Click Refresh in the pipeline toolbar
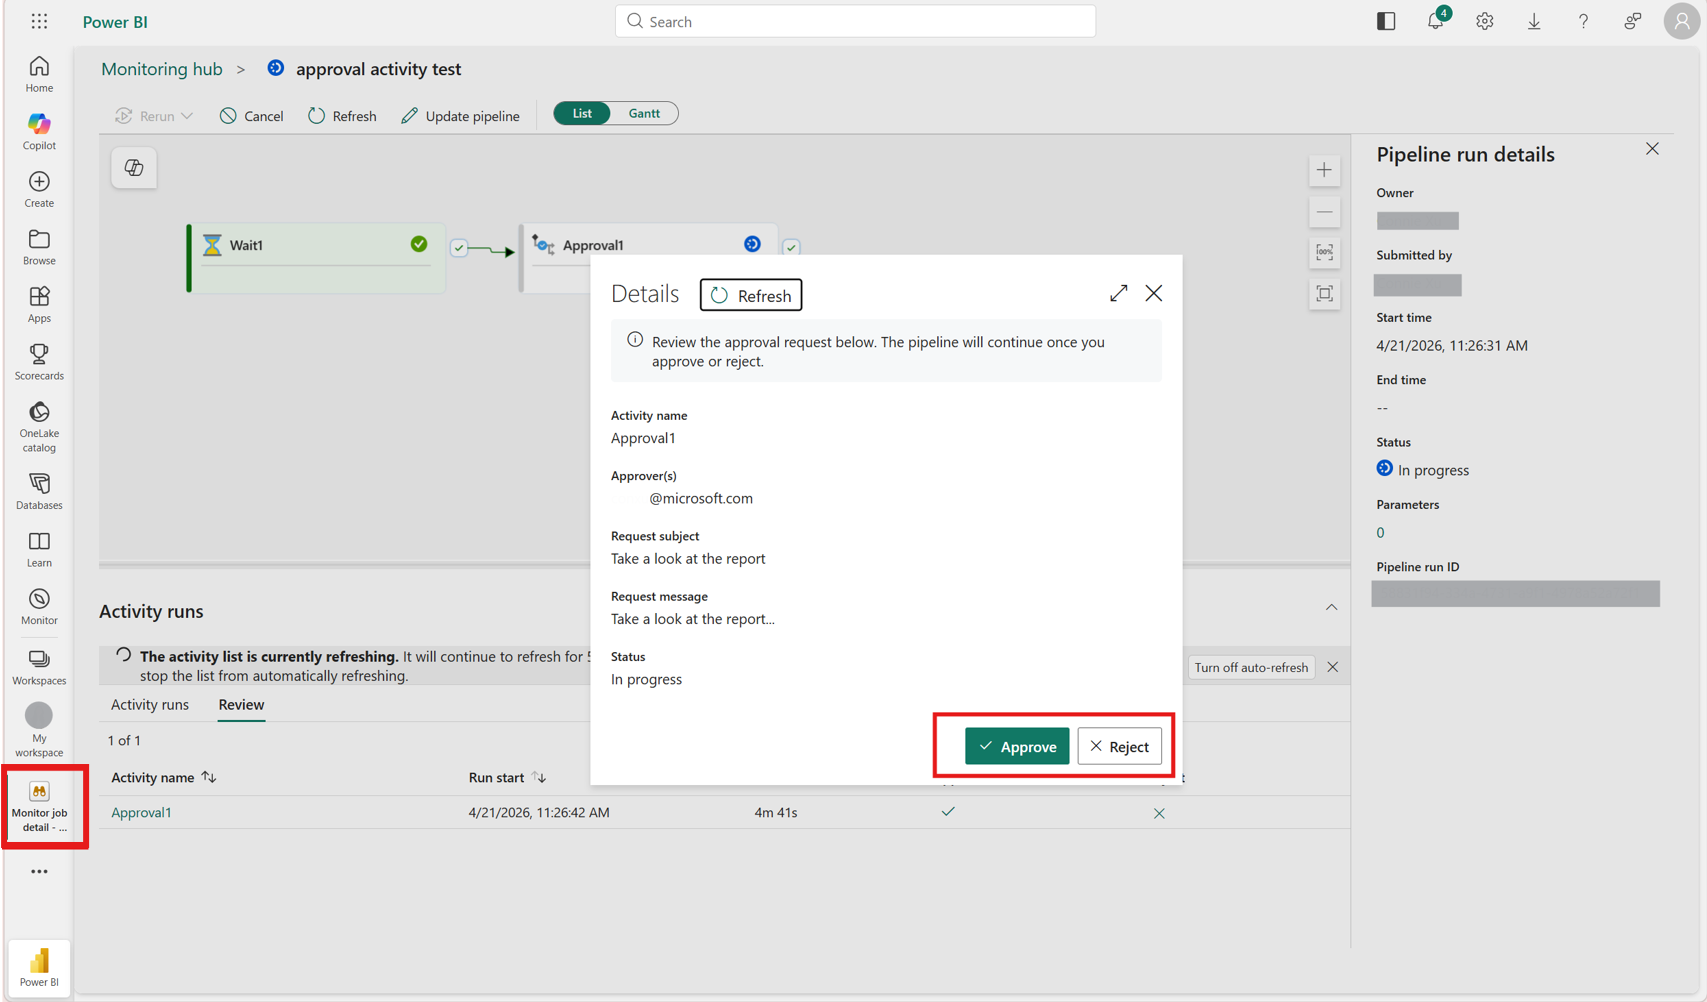This screenshot has width=1707, height=1002. pos(342,116)
